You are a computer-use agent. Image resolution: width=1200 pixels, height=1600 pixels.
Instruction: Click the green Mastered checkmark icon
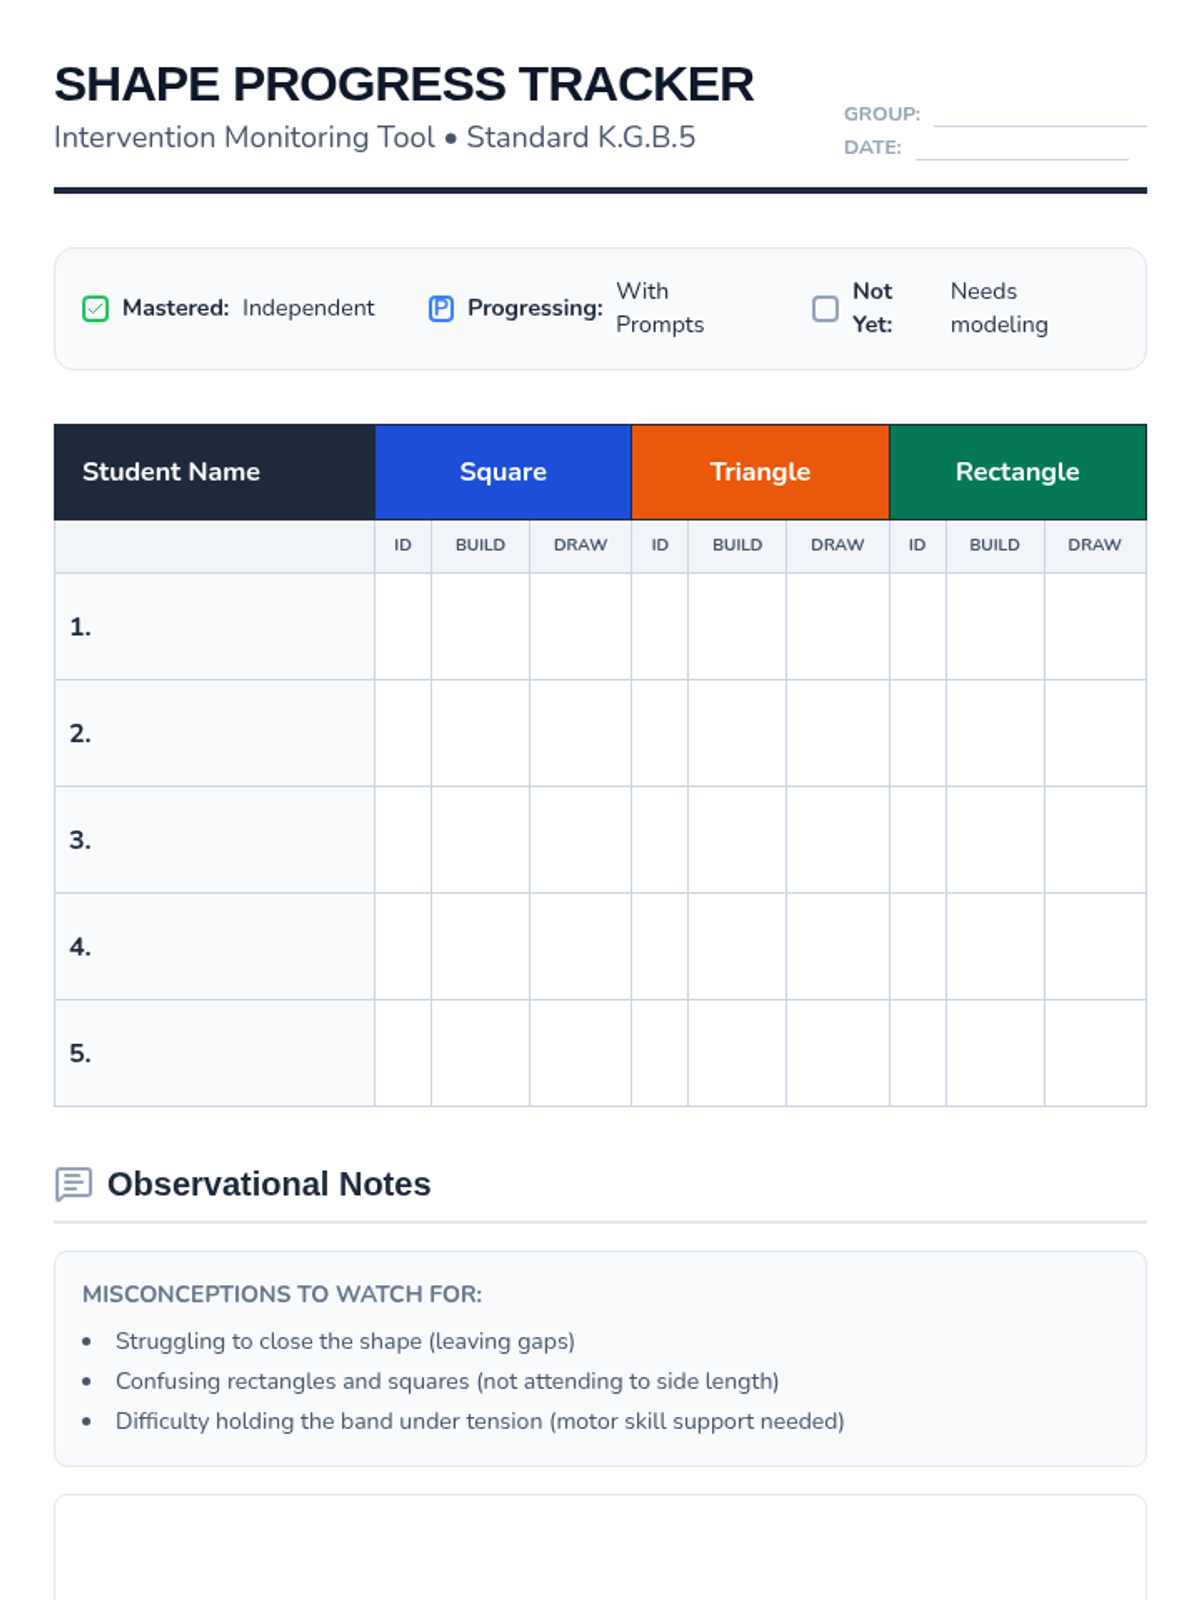coord(95,309)
